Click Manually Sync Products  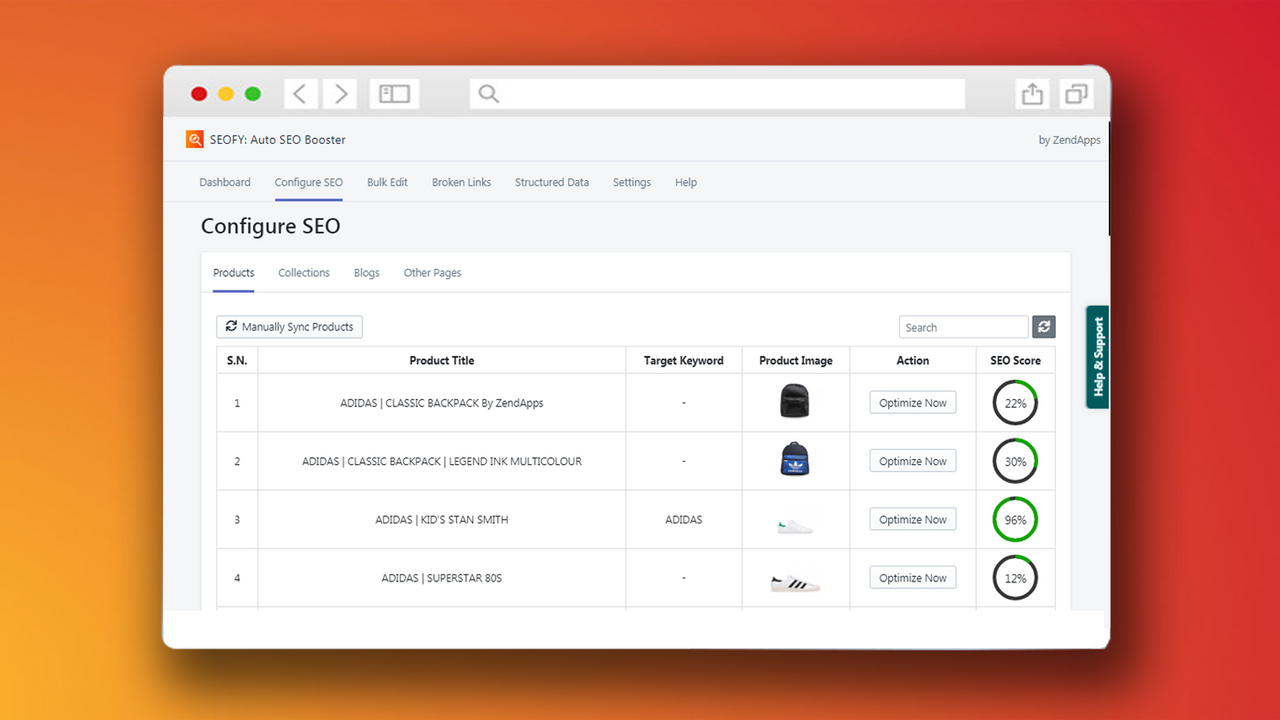(289, 326)
